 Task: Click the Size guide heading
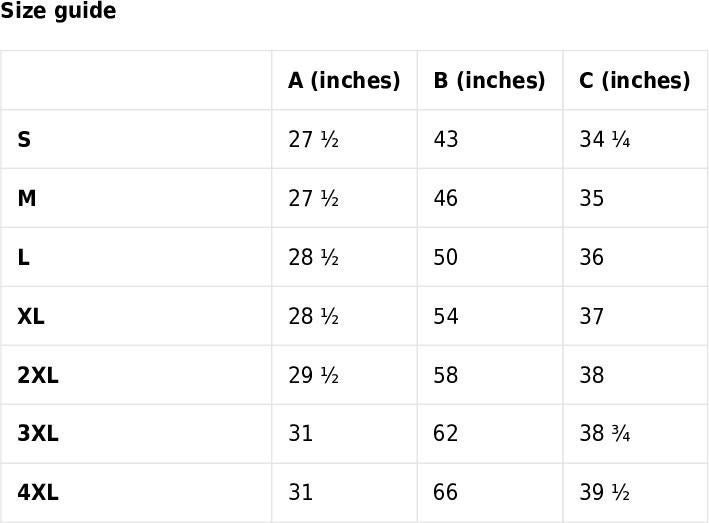tap(58, 10)
